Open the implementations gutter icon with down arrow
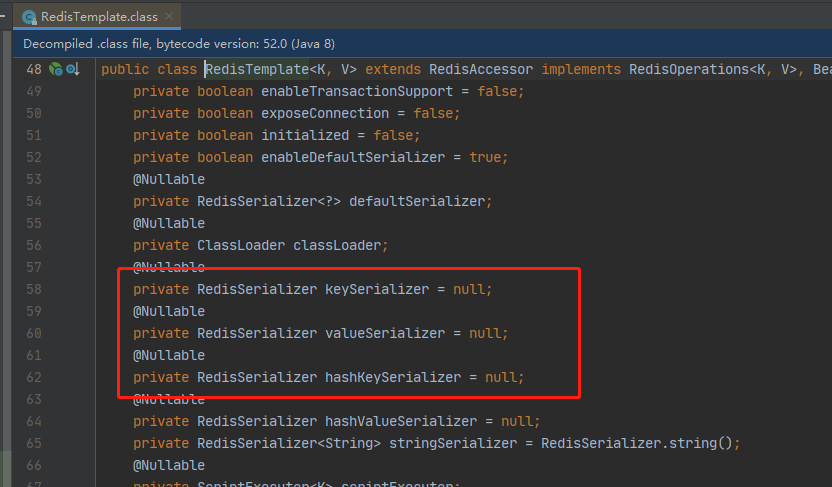 coord(73,69)
